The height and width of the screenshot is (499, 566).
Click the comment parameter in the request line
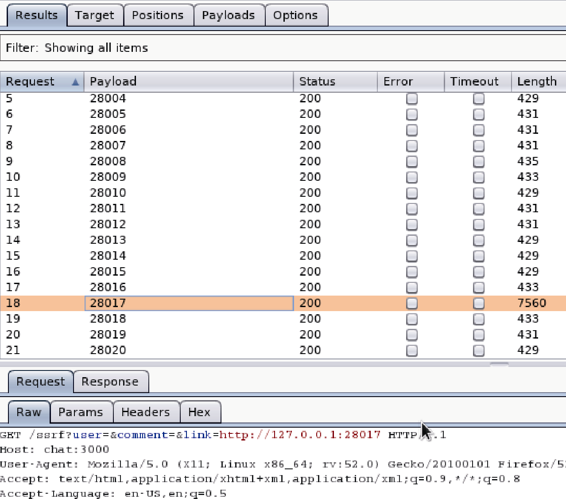pos(143,435)
